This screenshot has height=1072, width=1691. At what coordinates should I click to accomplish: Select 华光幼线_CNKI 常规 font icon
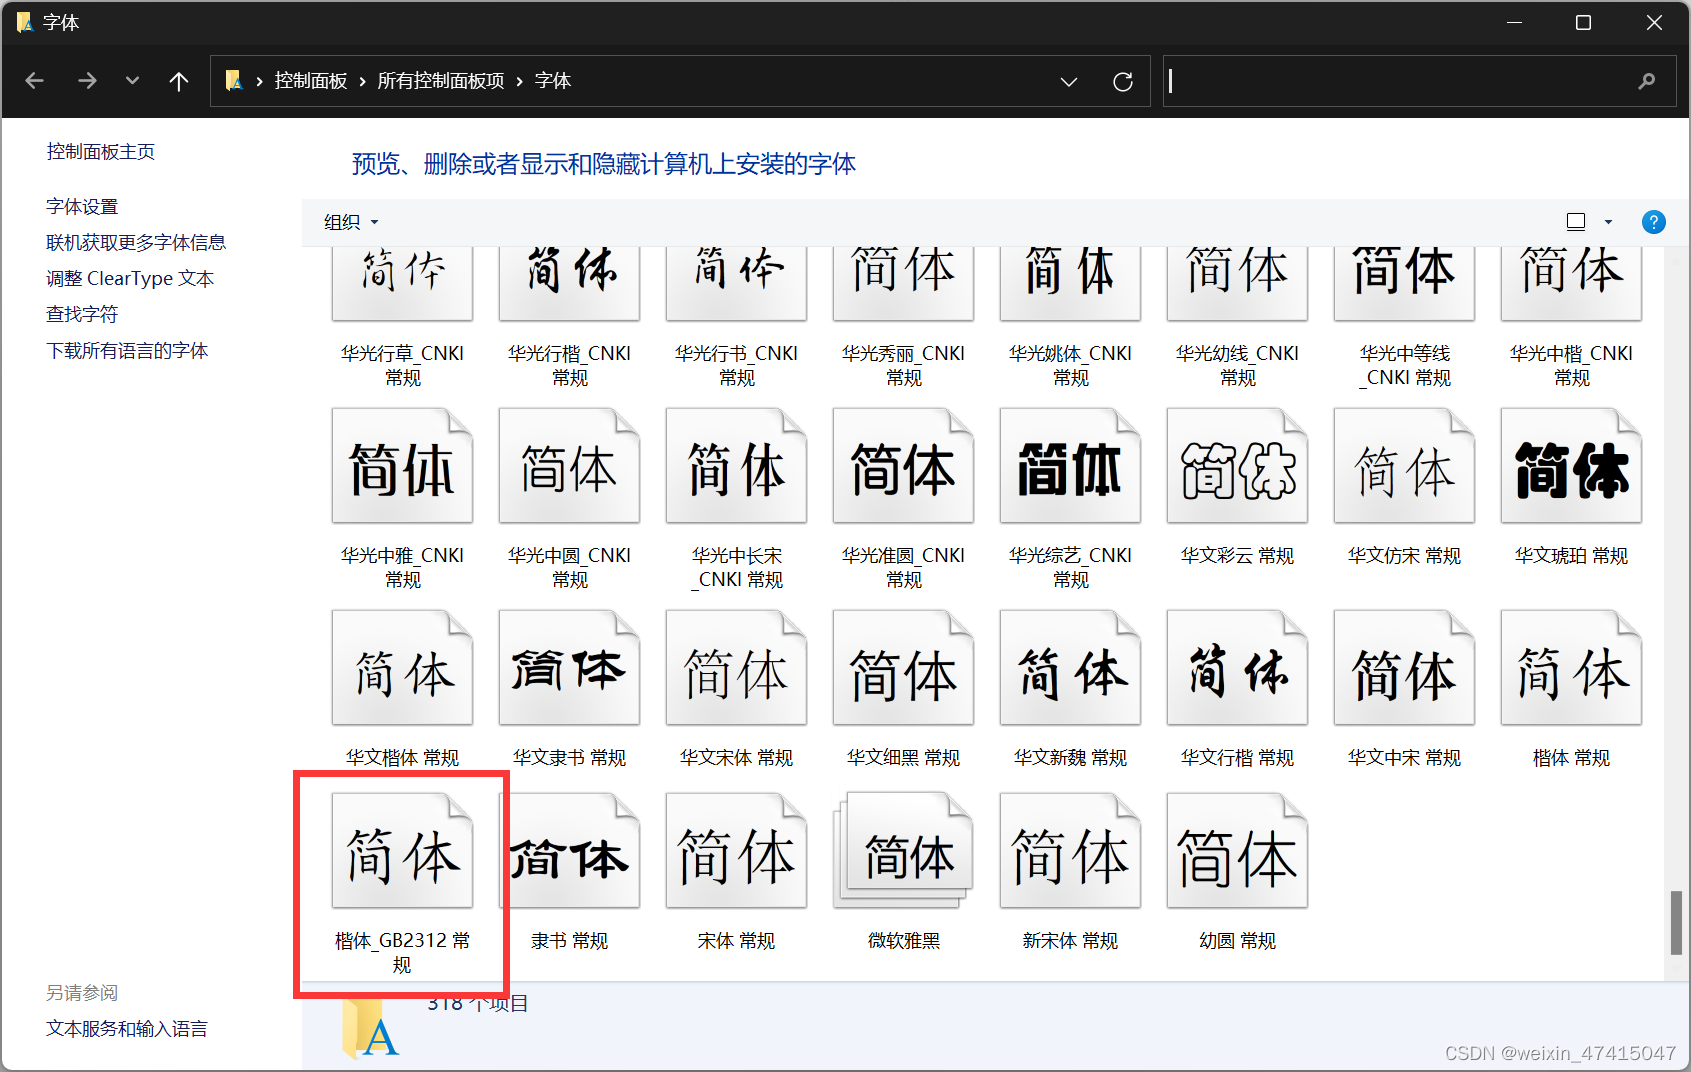point(1238,282)
